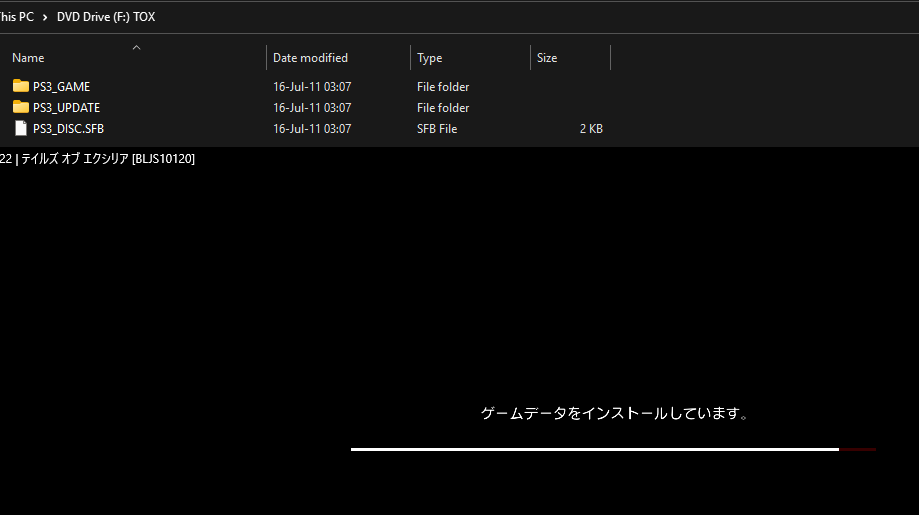Image resolution: width=919 pixels, height=515 pixels.
Task: Click the game data installation progress bar
Action: (613, 449)
